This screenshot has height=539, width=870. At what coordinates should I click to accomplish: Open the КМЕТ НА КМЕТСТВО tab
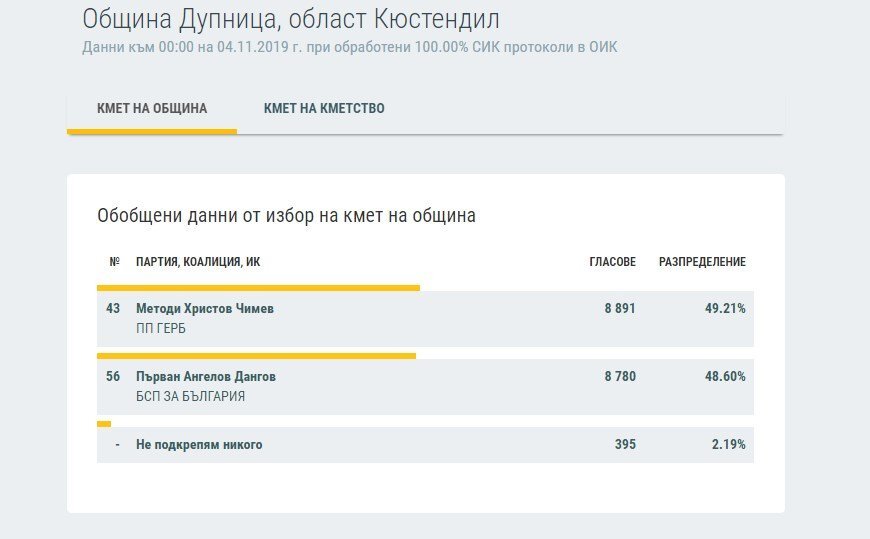tap(324, 108)
